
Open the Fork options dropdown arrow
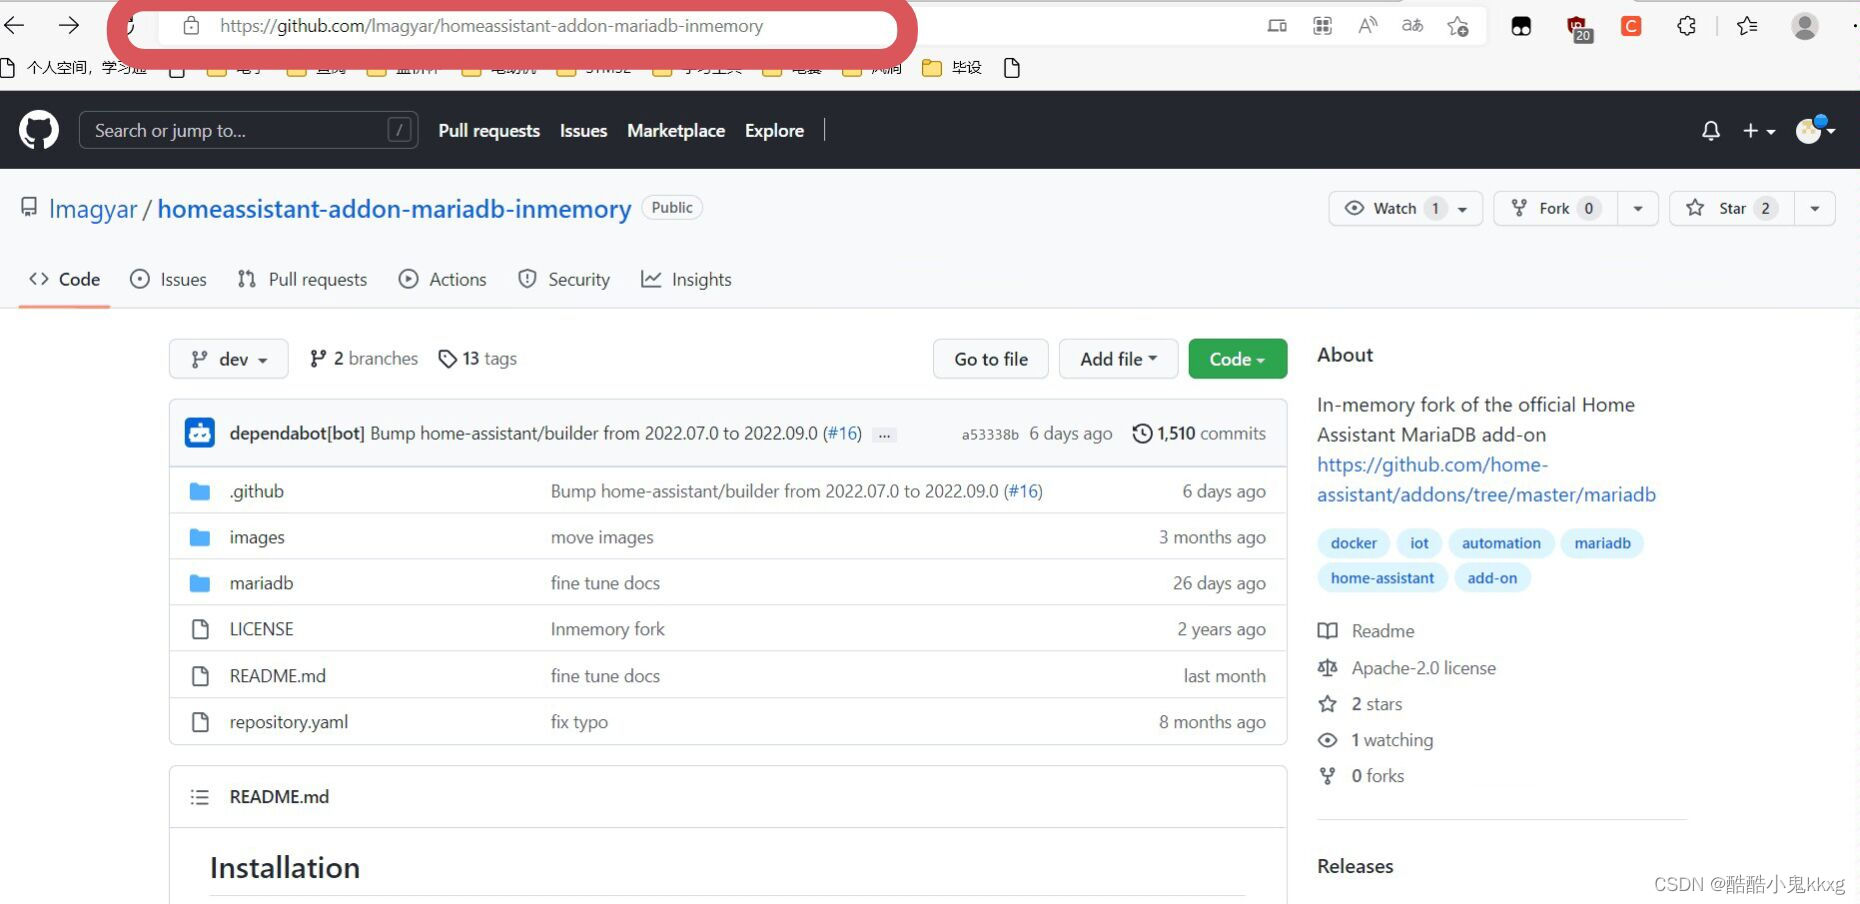click(x=1638, y=208)
